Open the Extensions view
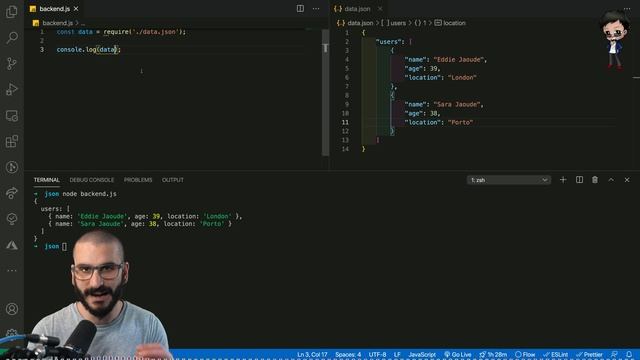Image resolution: width=640 pixels, height=360 pixels. pyautogui.click(x=12, y=142)
